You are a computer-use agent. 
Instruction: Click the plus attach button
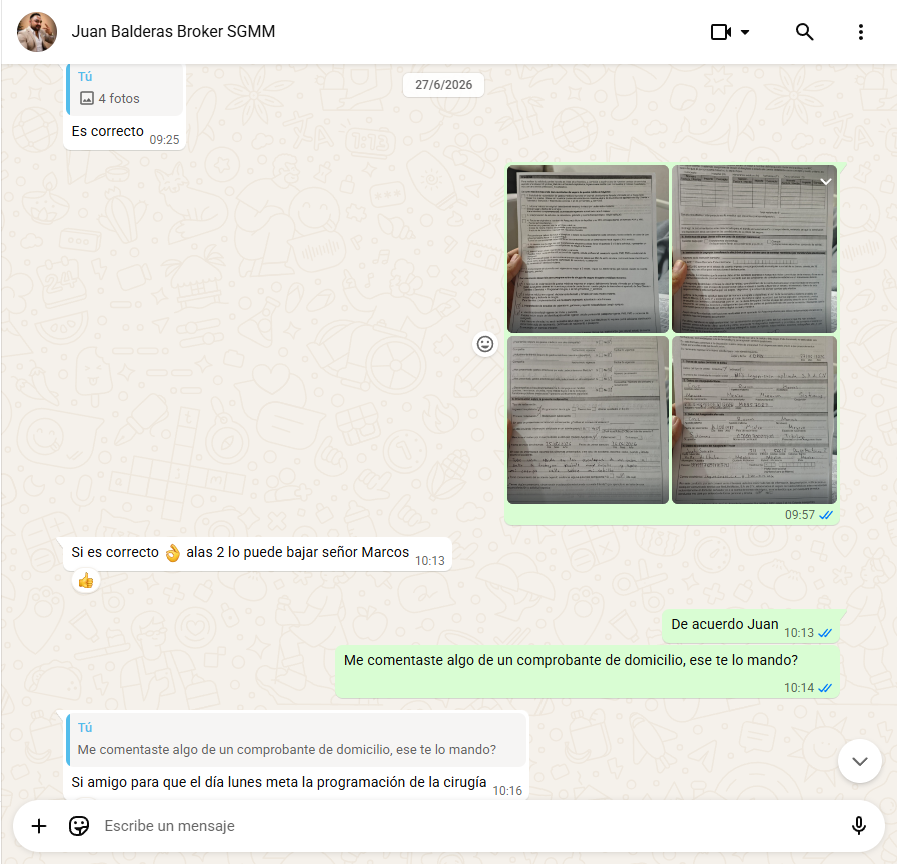pyautogui.click(x=39, y=826)
